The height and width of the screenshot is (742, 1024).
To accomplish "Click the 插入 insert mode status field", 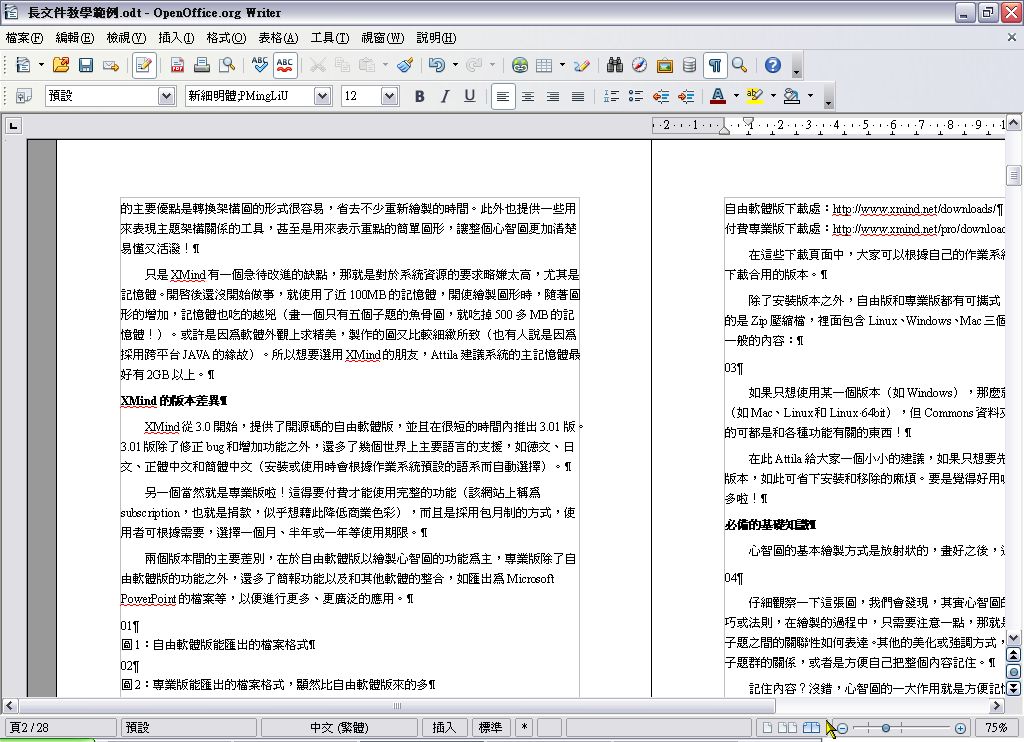I will tap(444, 728).
